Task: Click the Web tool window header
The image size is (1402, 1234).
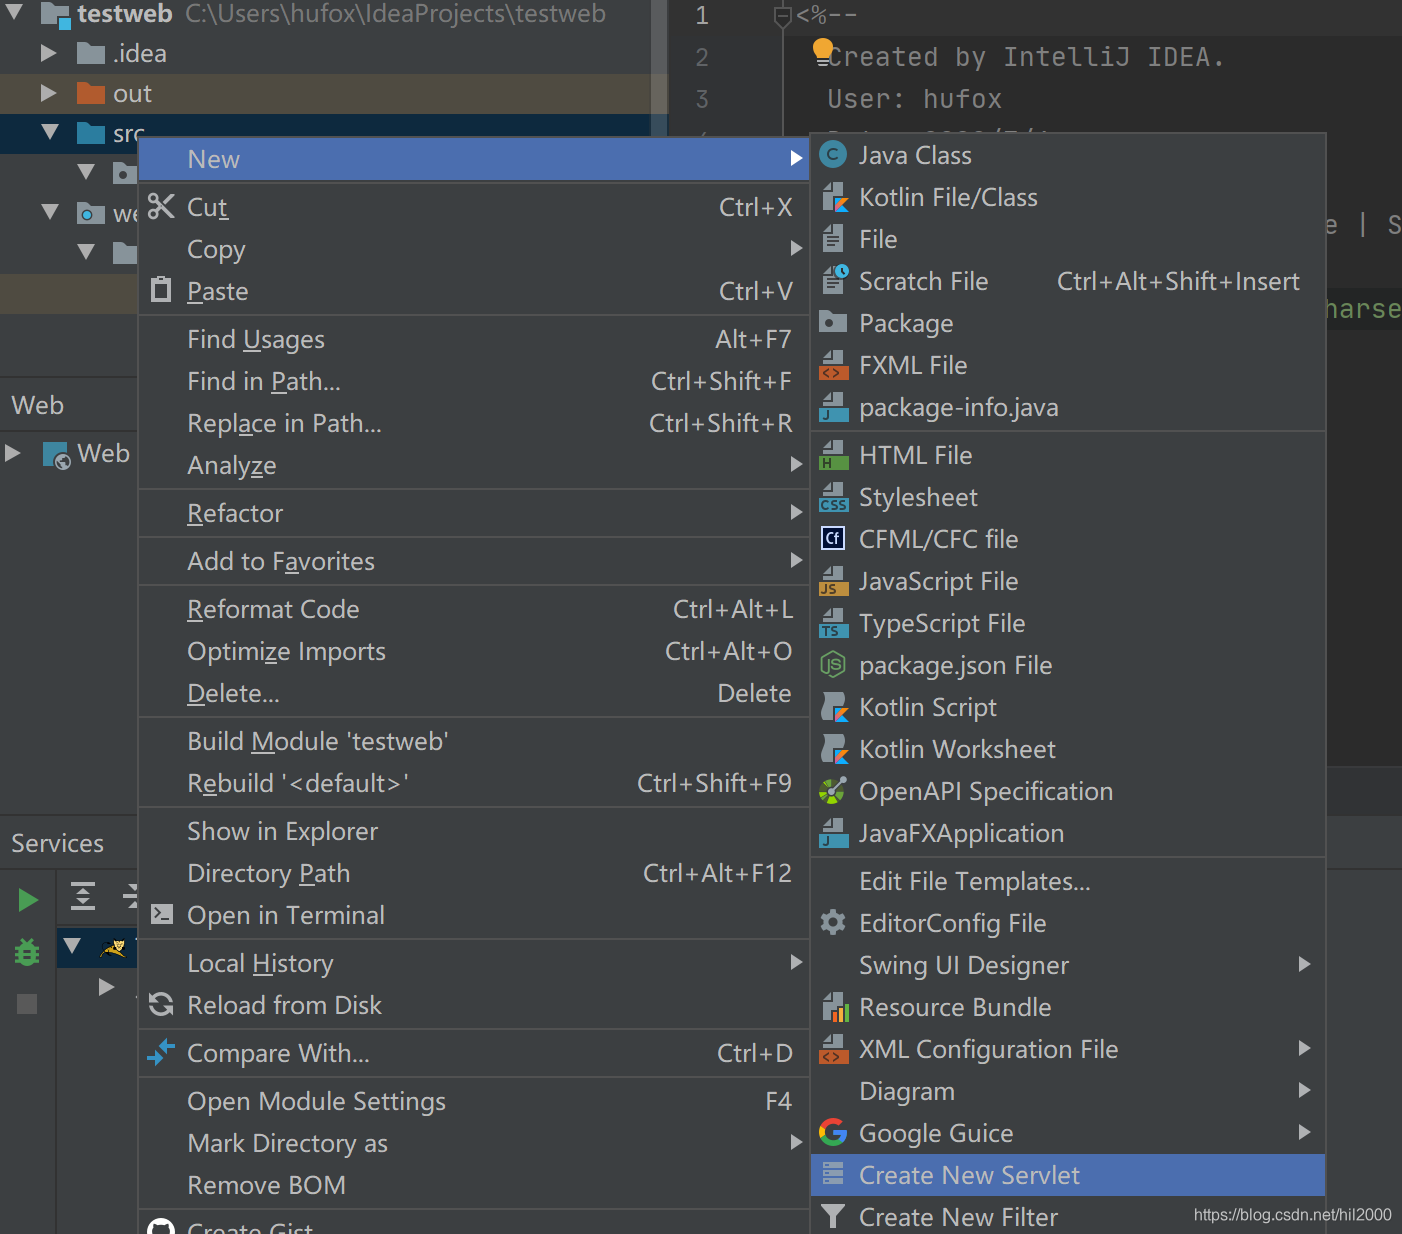Action: pyautogui.click(x=38, y=405)
